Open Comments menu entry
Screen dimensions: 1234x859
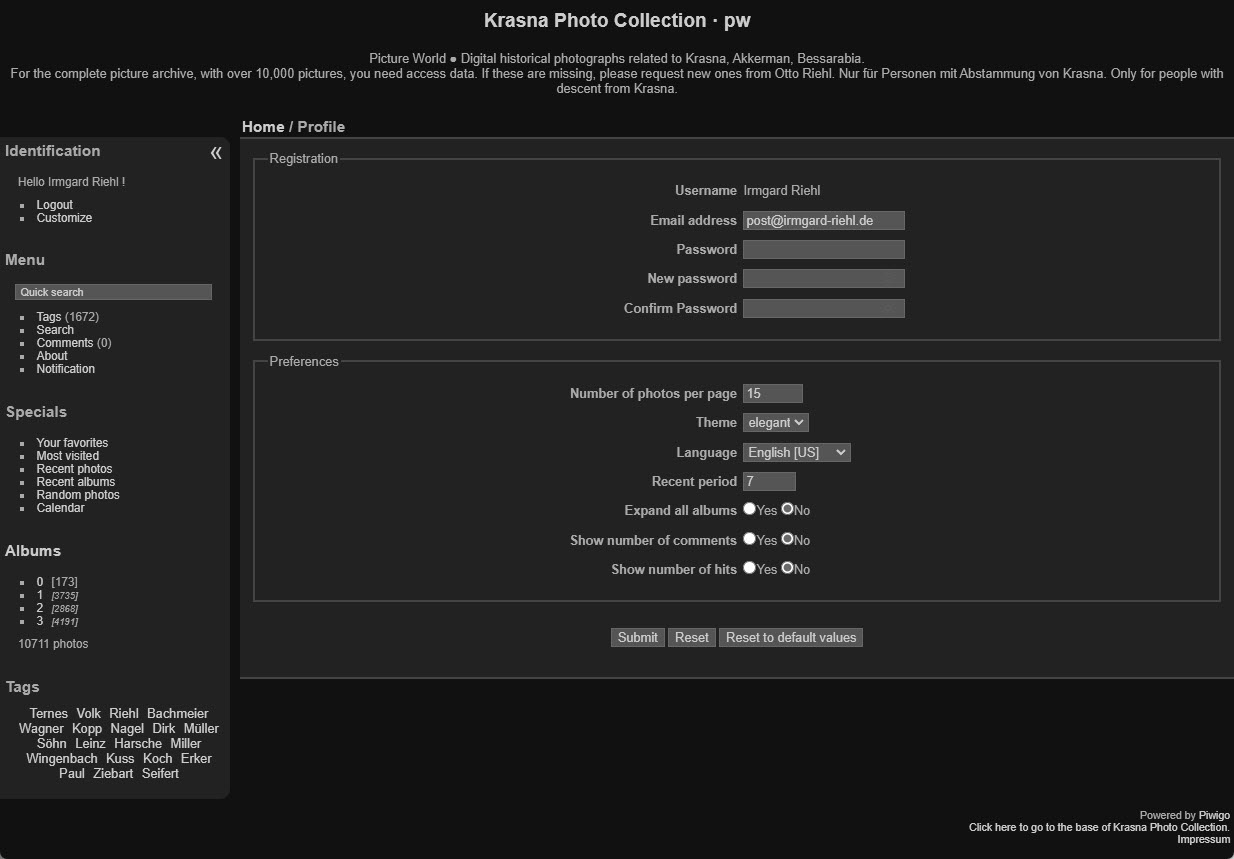pyautogui.click(x=65, y=343)
